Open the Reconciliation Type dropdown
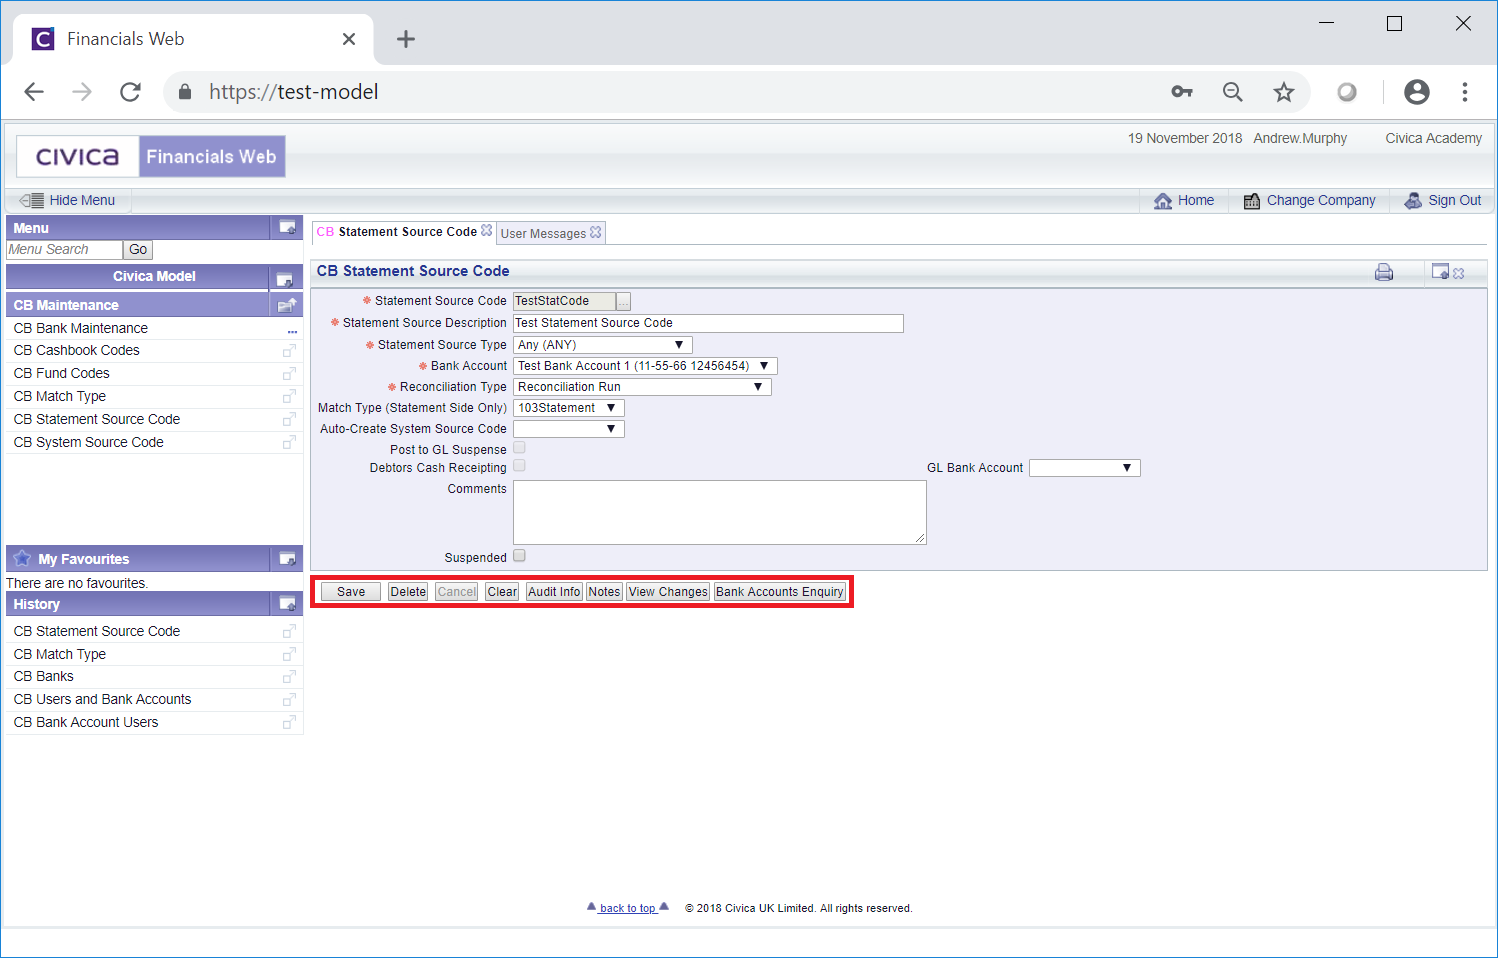 pyautogui.click(x=642, y=387)
